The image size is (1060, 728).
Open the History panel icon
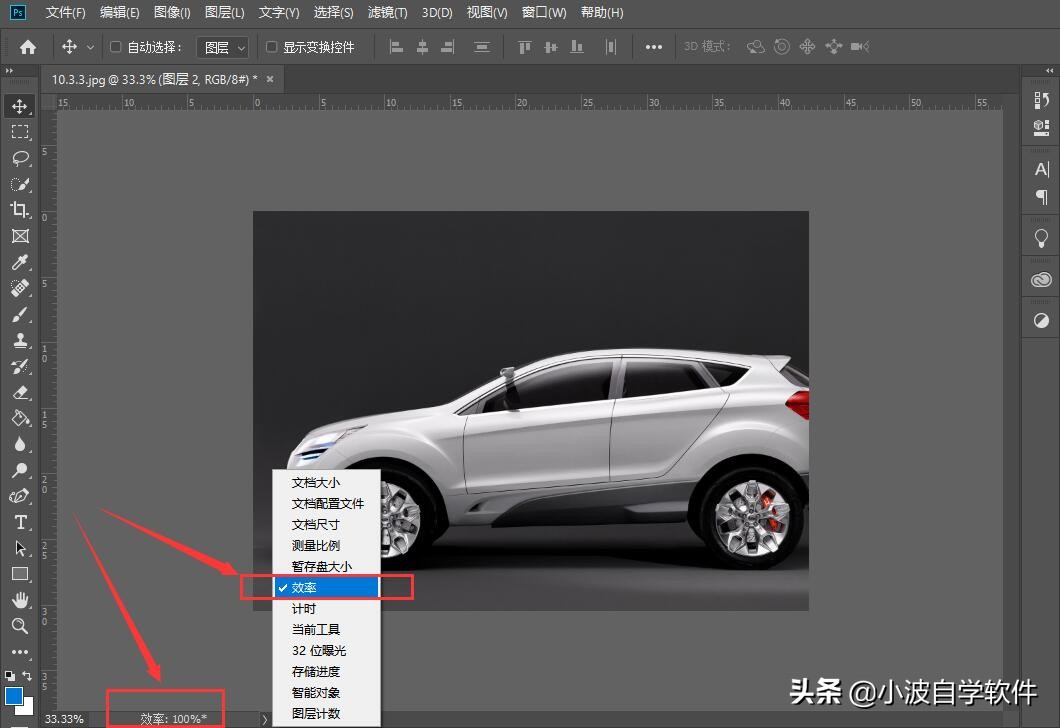pos(1041,100)
